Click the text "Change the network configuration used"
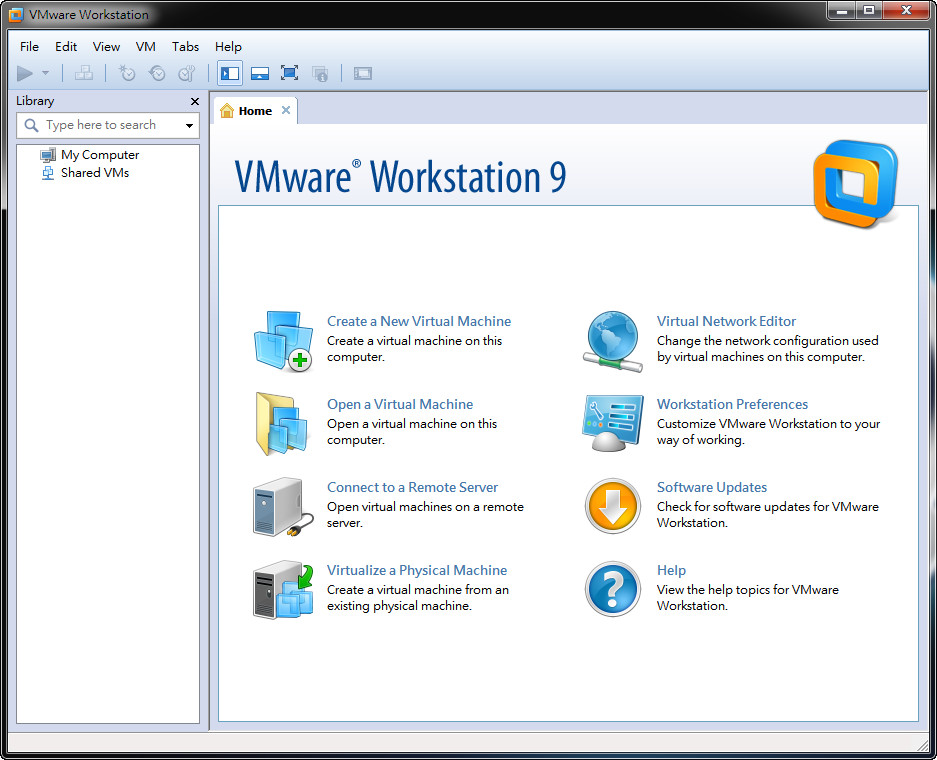Viewport: 937px width, 760px height. click(x=768, y=341)
